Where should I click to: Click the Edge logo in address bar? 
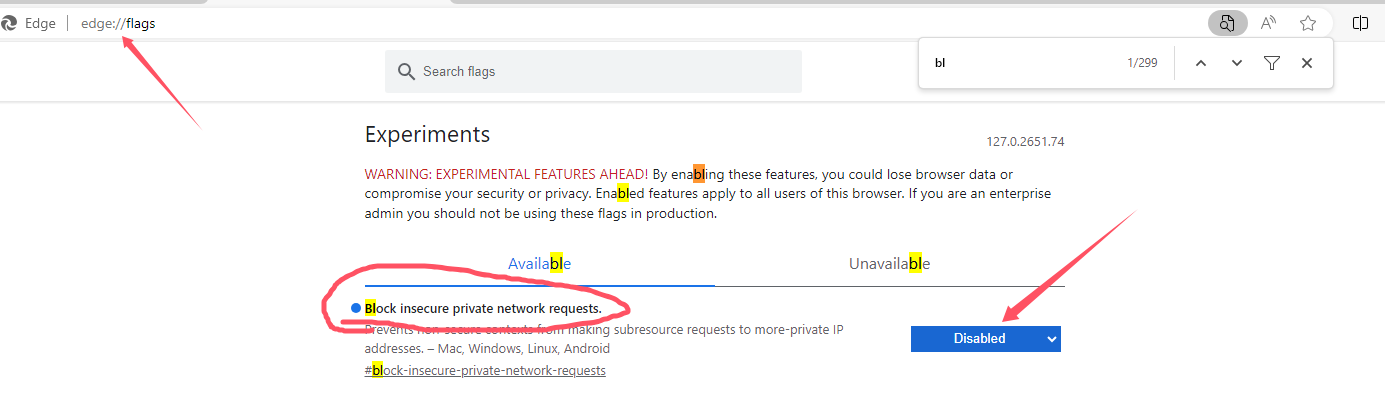pos(9,23)
